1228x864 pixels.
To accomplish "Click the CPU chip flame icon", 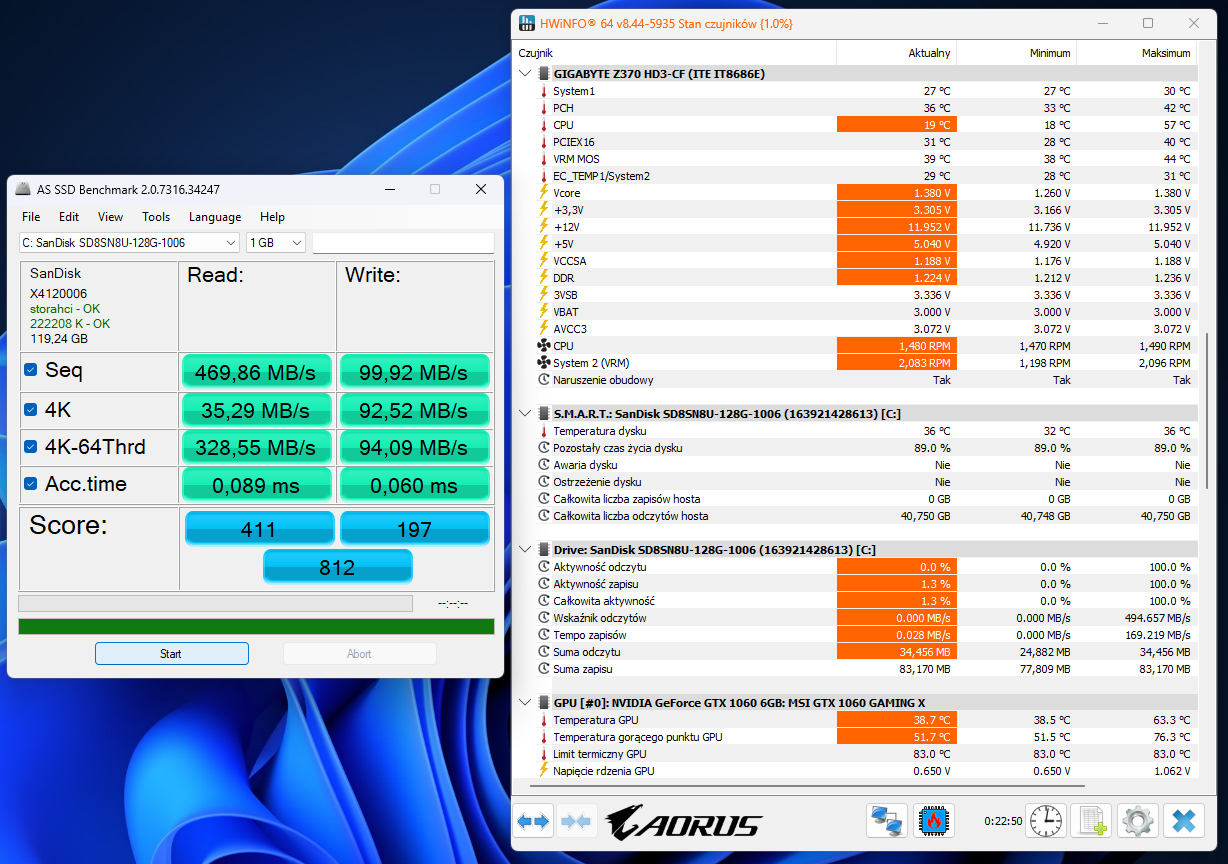I will point(934,821).
